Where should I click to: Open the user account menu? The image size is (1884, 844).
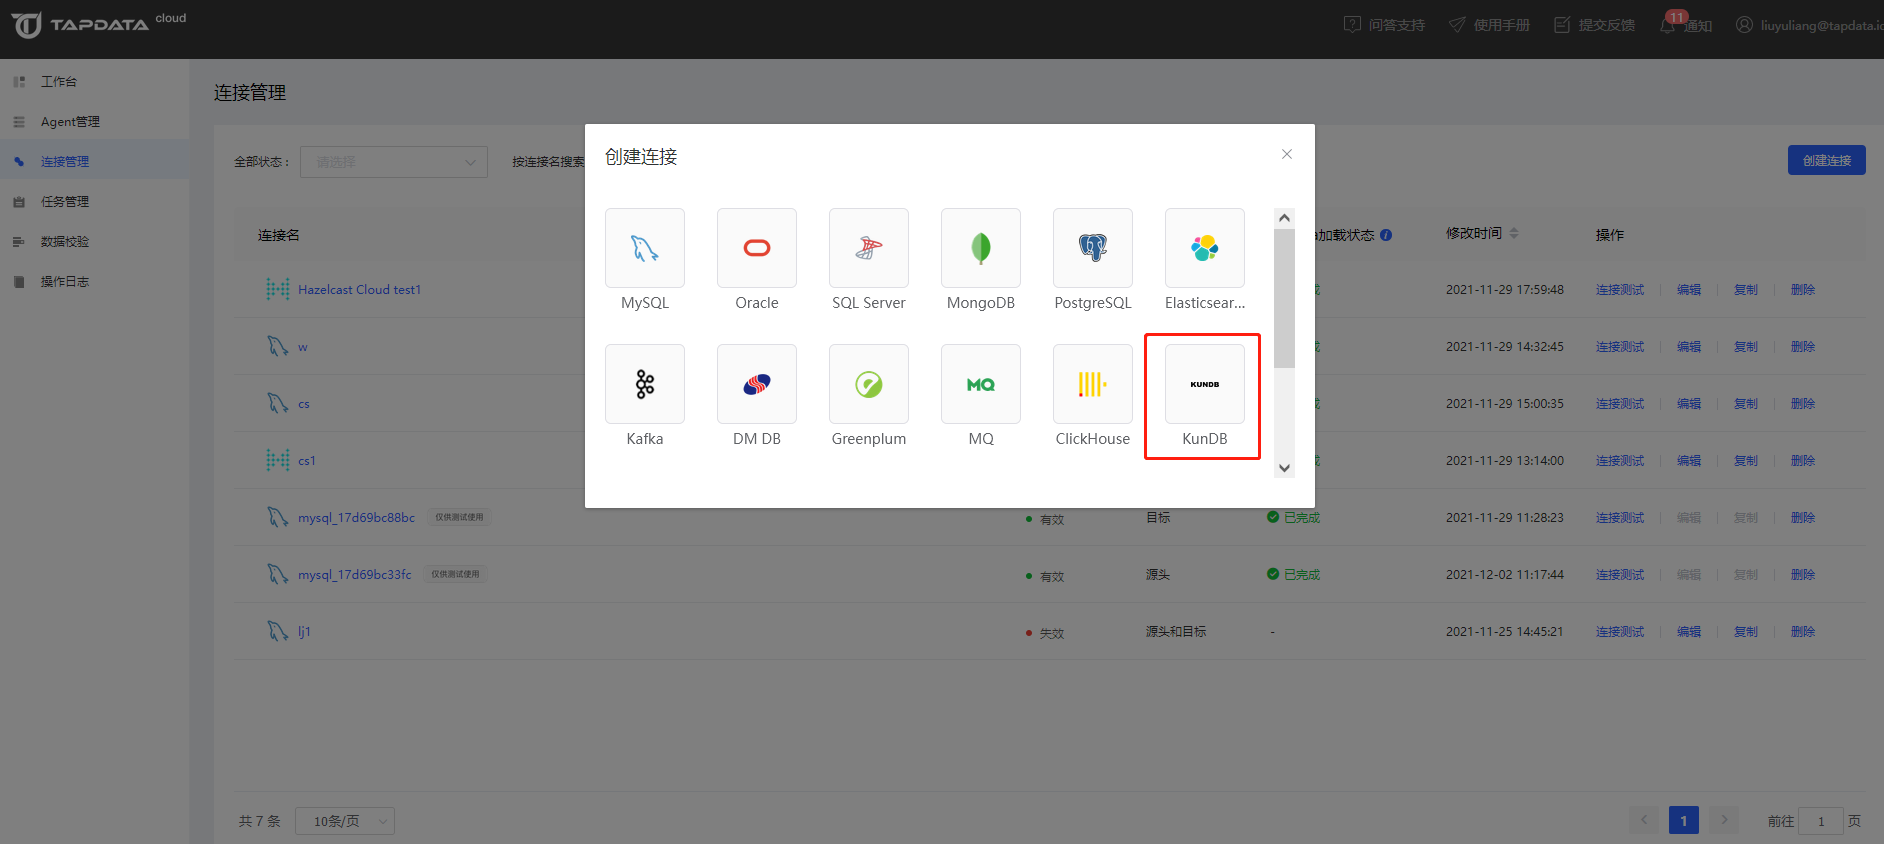tap(1809, 25)
